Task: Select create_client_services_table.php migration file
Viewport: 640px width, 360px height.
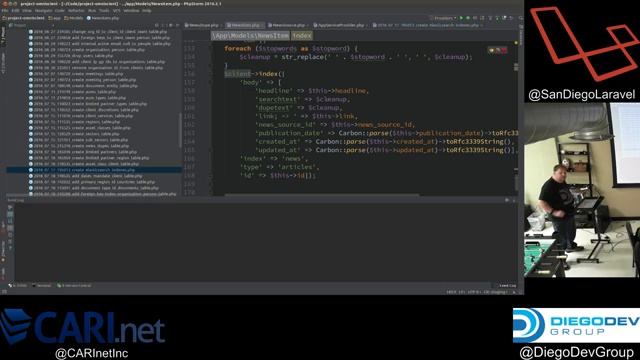Action: [x=81, y=116]
